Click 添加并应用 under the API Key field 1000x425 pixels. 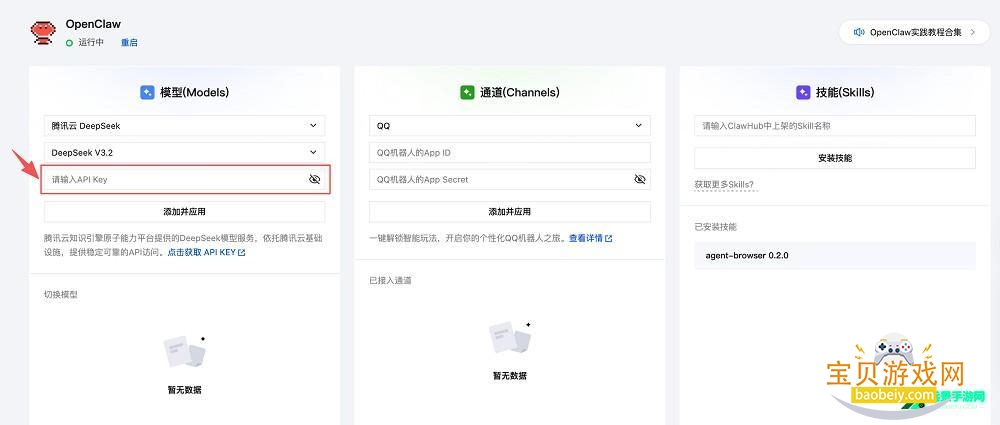click(184, 212)
